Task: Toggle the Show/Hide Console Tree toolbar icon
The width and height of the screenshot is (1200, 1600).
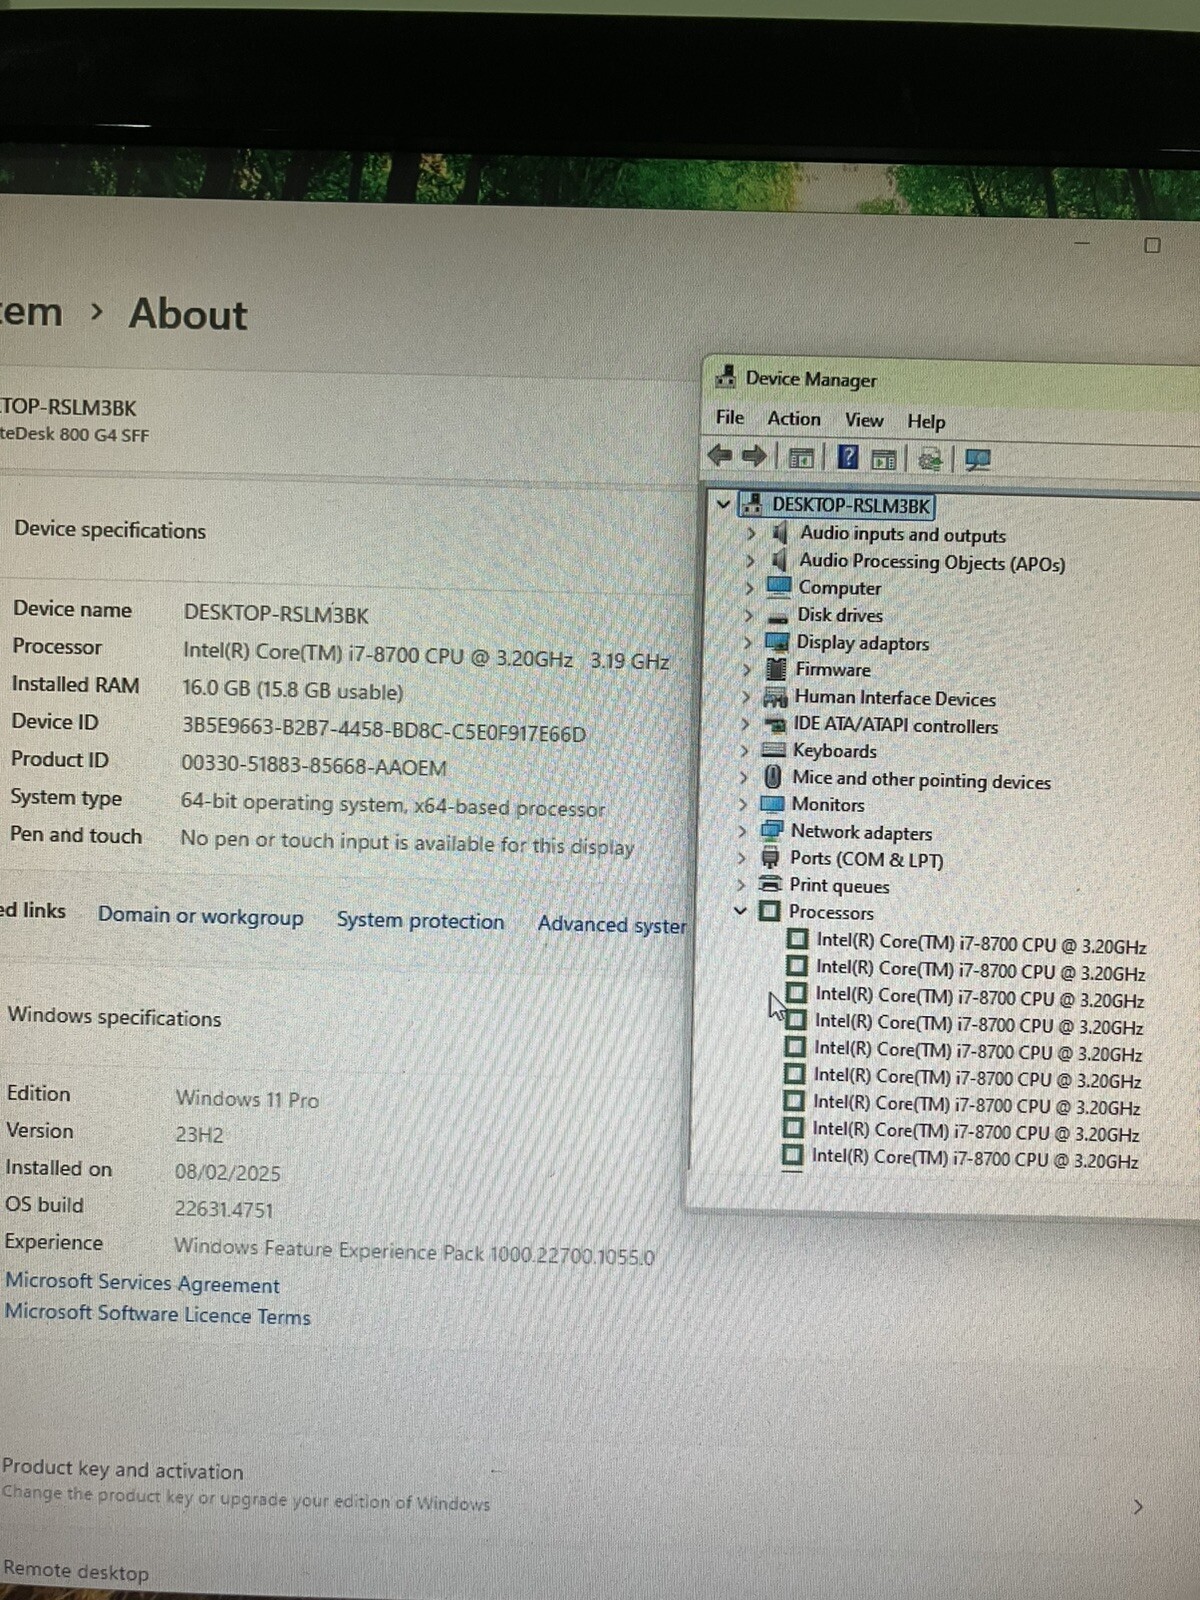Action: 800,458
